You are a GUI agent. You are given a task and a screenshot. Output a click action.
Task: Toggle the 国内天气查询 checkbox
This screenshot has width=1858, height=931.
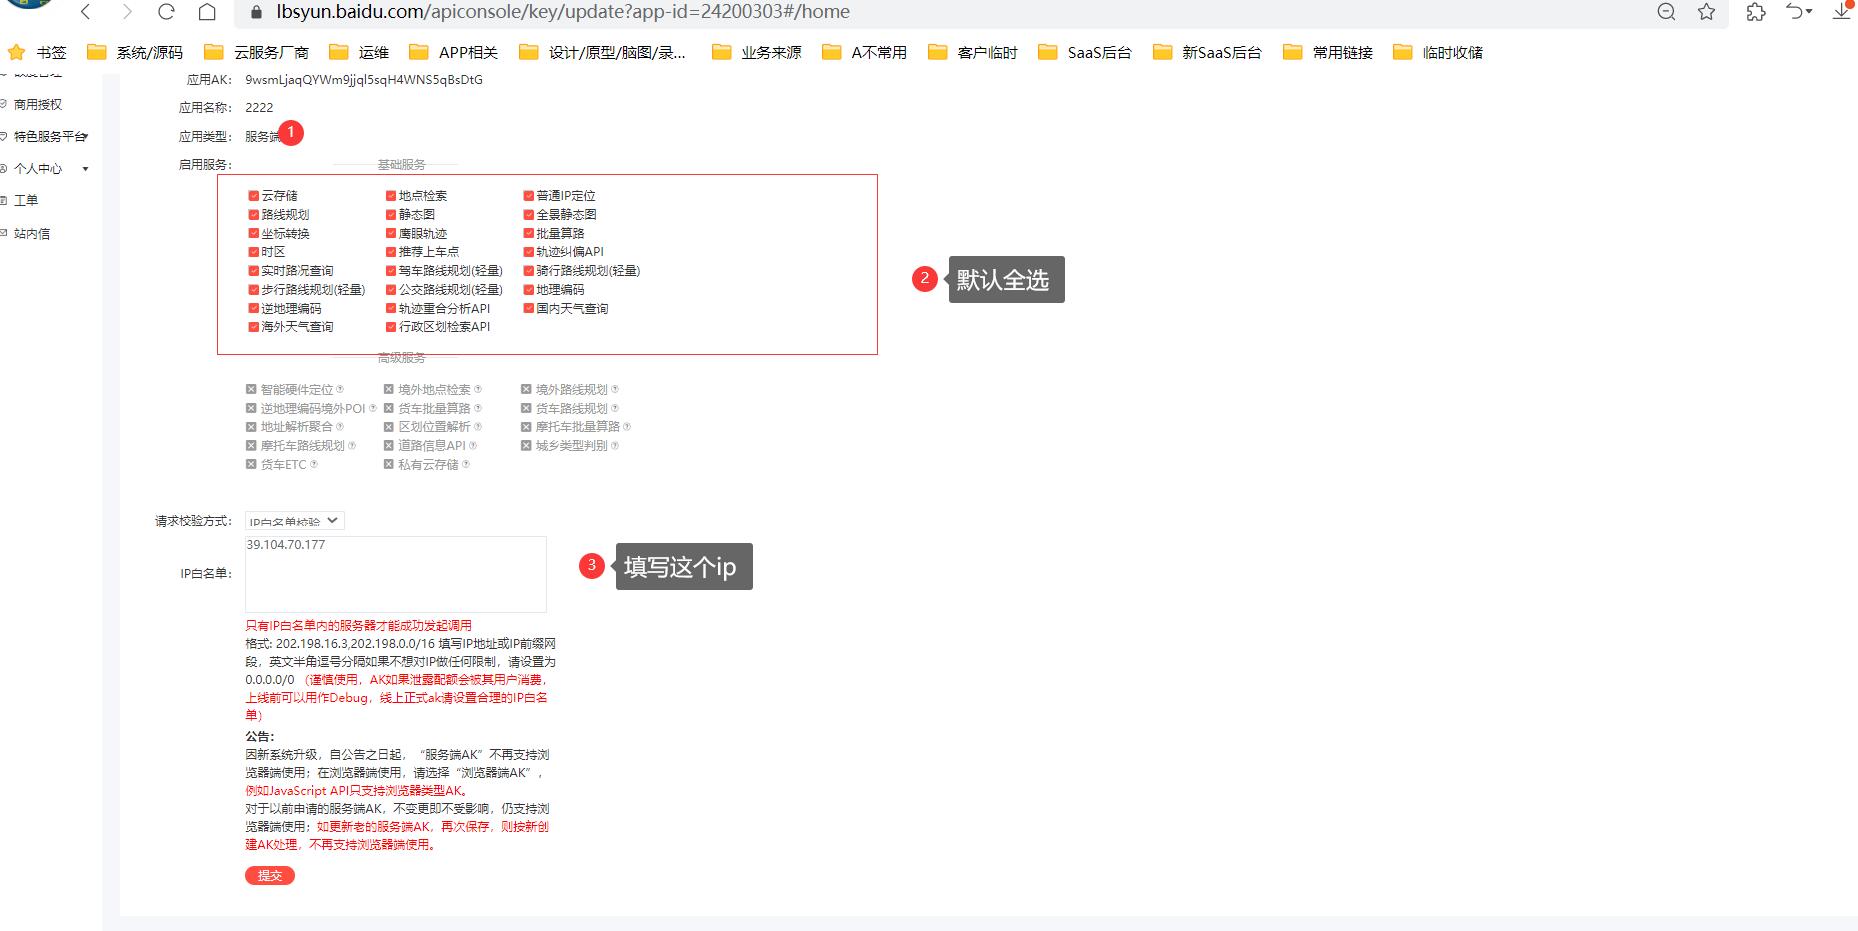529,308
